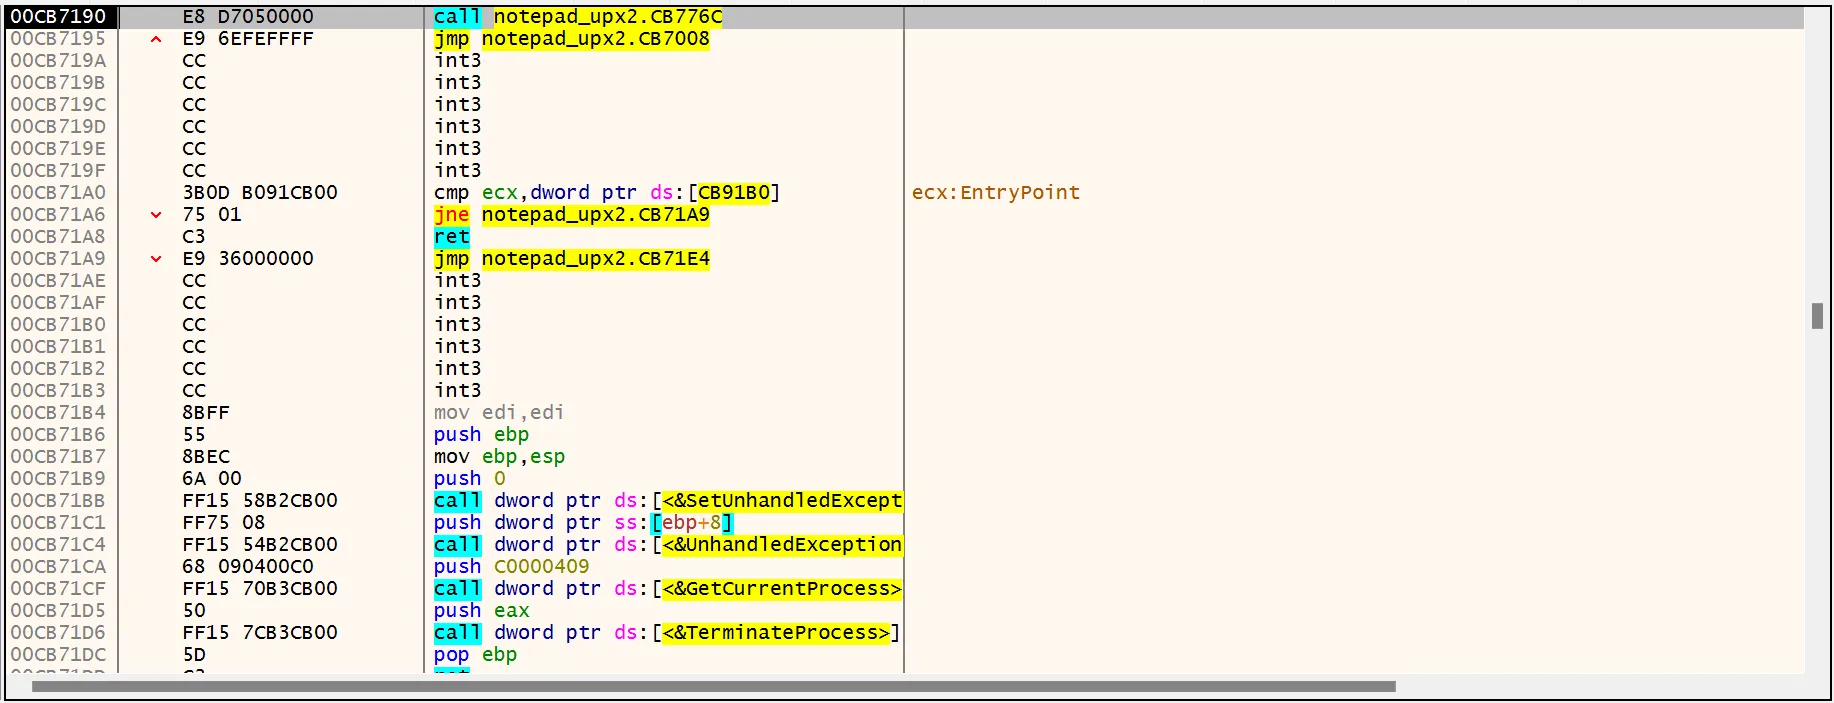Click the vertical scrollbar thumb

coord(1817,316)
